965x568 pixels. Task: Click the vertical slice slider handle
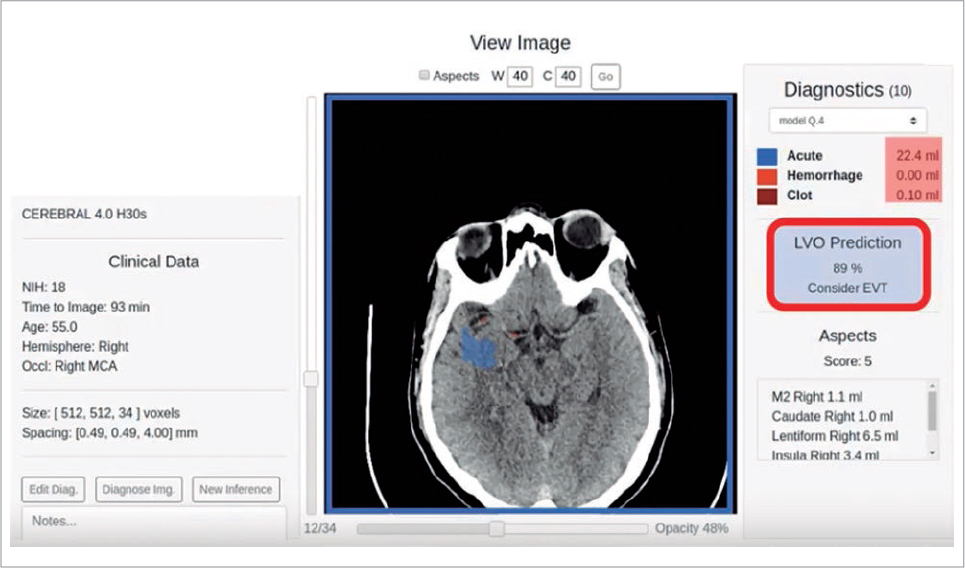point(311,379)
